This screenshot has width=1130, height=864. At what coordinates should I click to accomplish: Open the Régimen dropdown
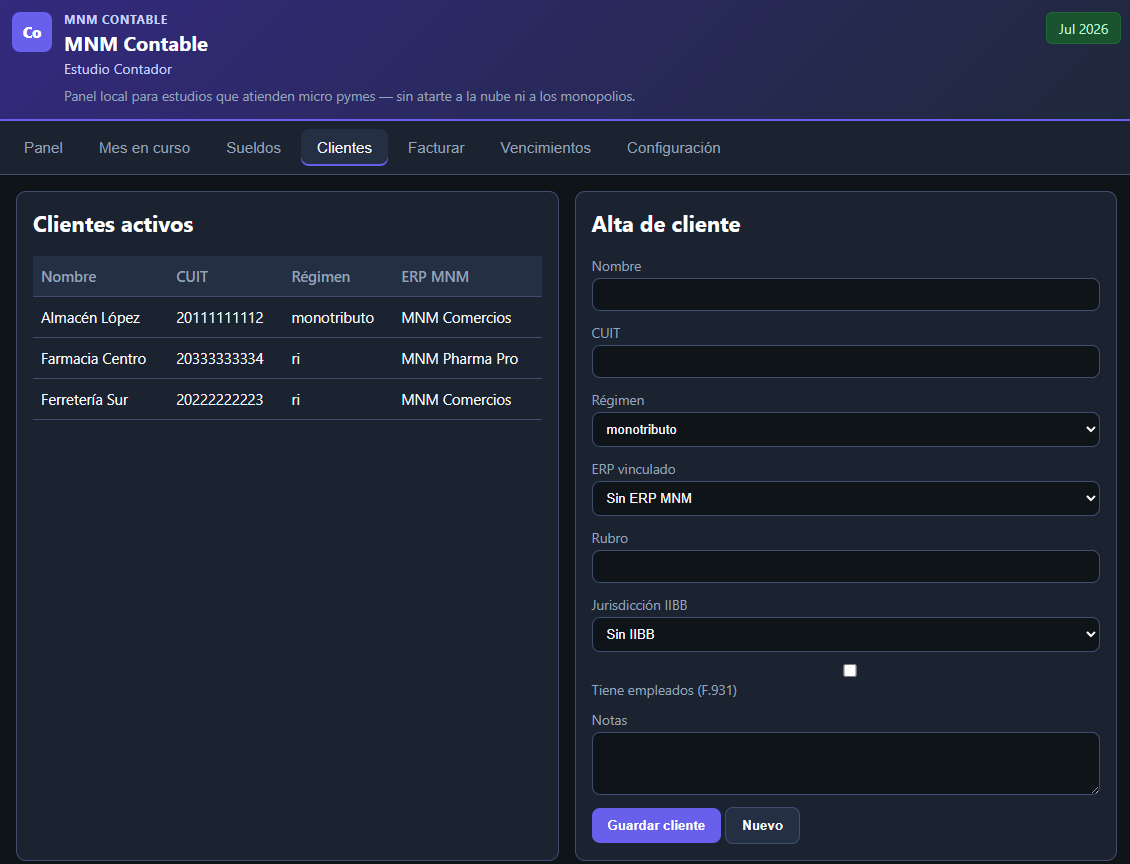point(845,429)
